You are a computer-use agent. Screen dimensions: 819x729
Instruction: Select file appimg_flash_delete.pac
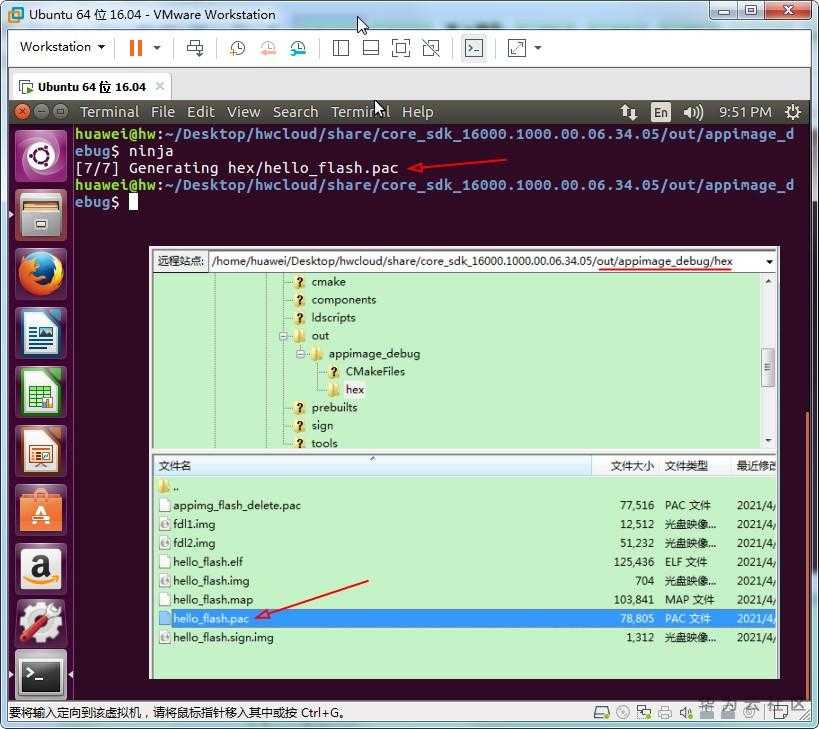[465, 505]
